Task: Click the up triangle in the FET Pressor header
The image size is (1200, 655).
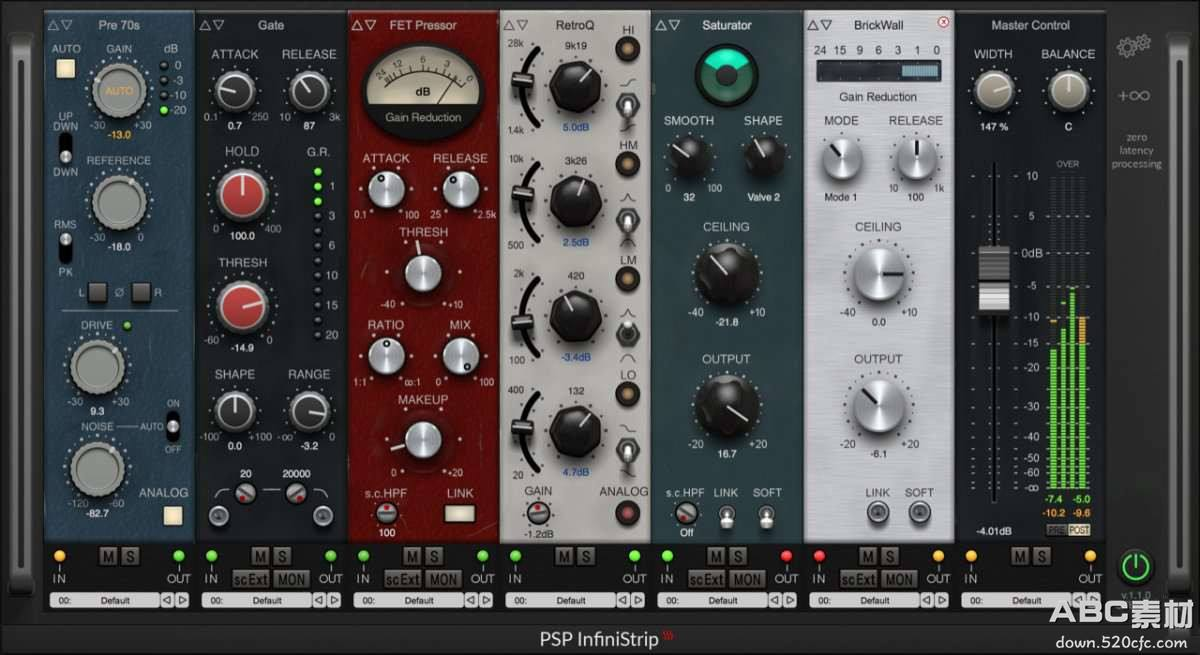Action: coord(357,25)
